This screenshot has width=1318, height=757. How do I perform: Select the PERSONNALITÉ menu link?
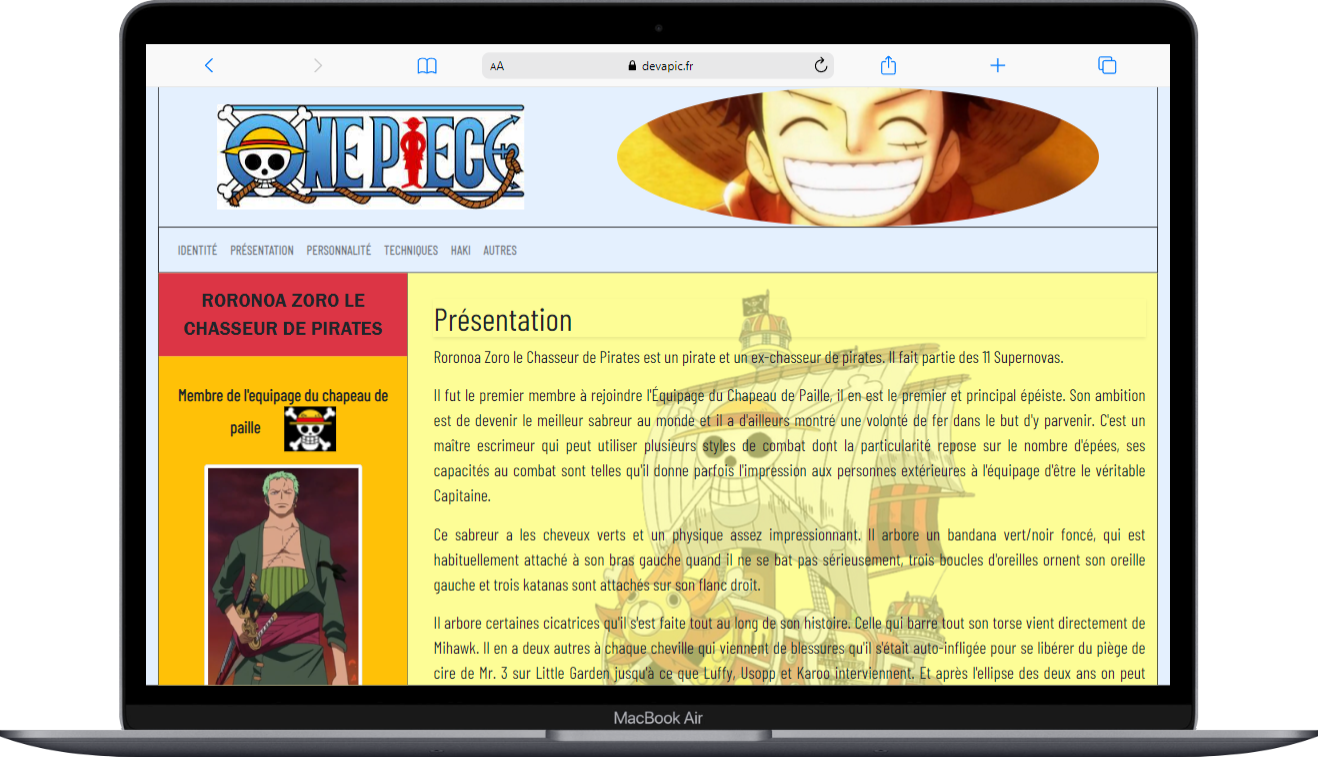pyautogui.click(x=339, y=251)
